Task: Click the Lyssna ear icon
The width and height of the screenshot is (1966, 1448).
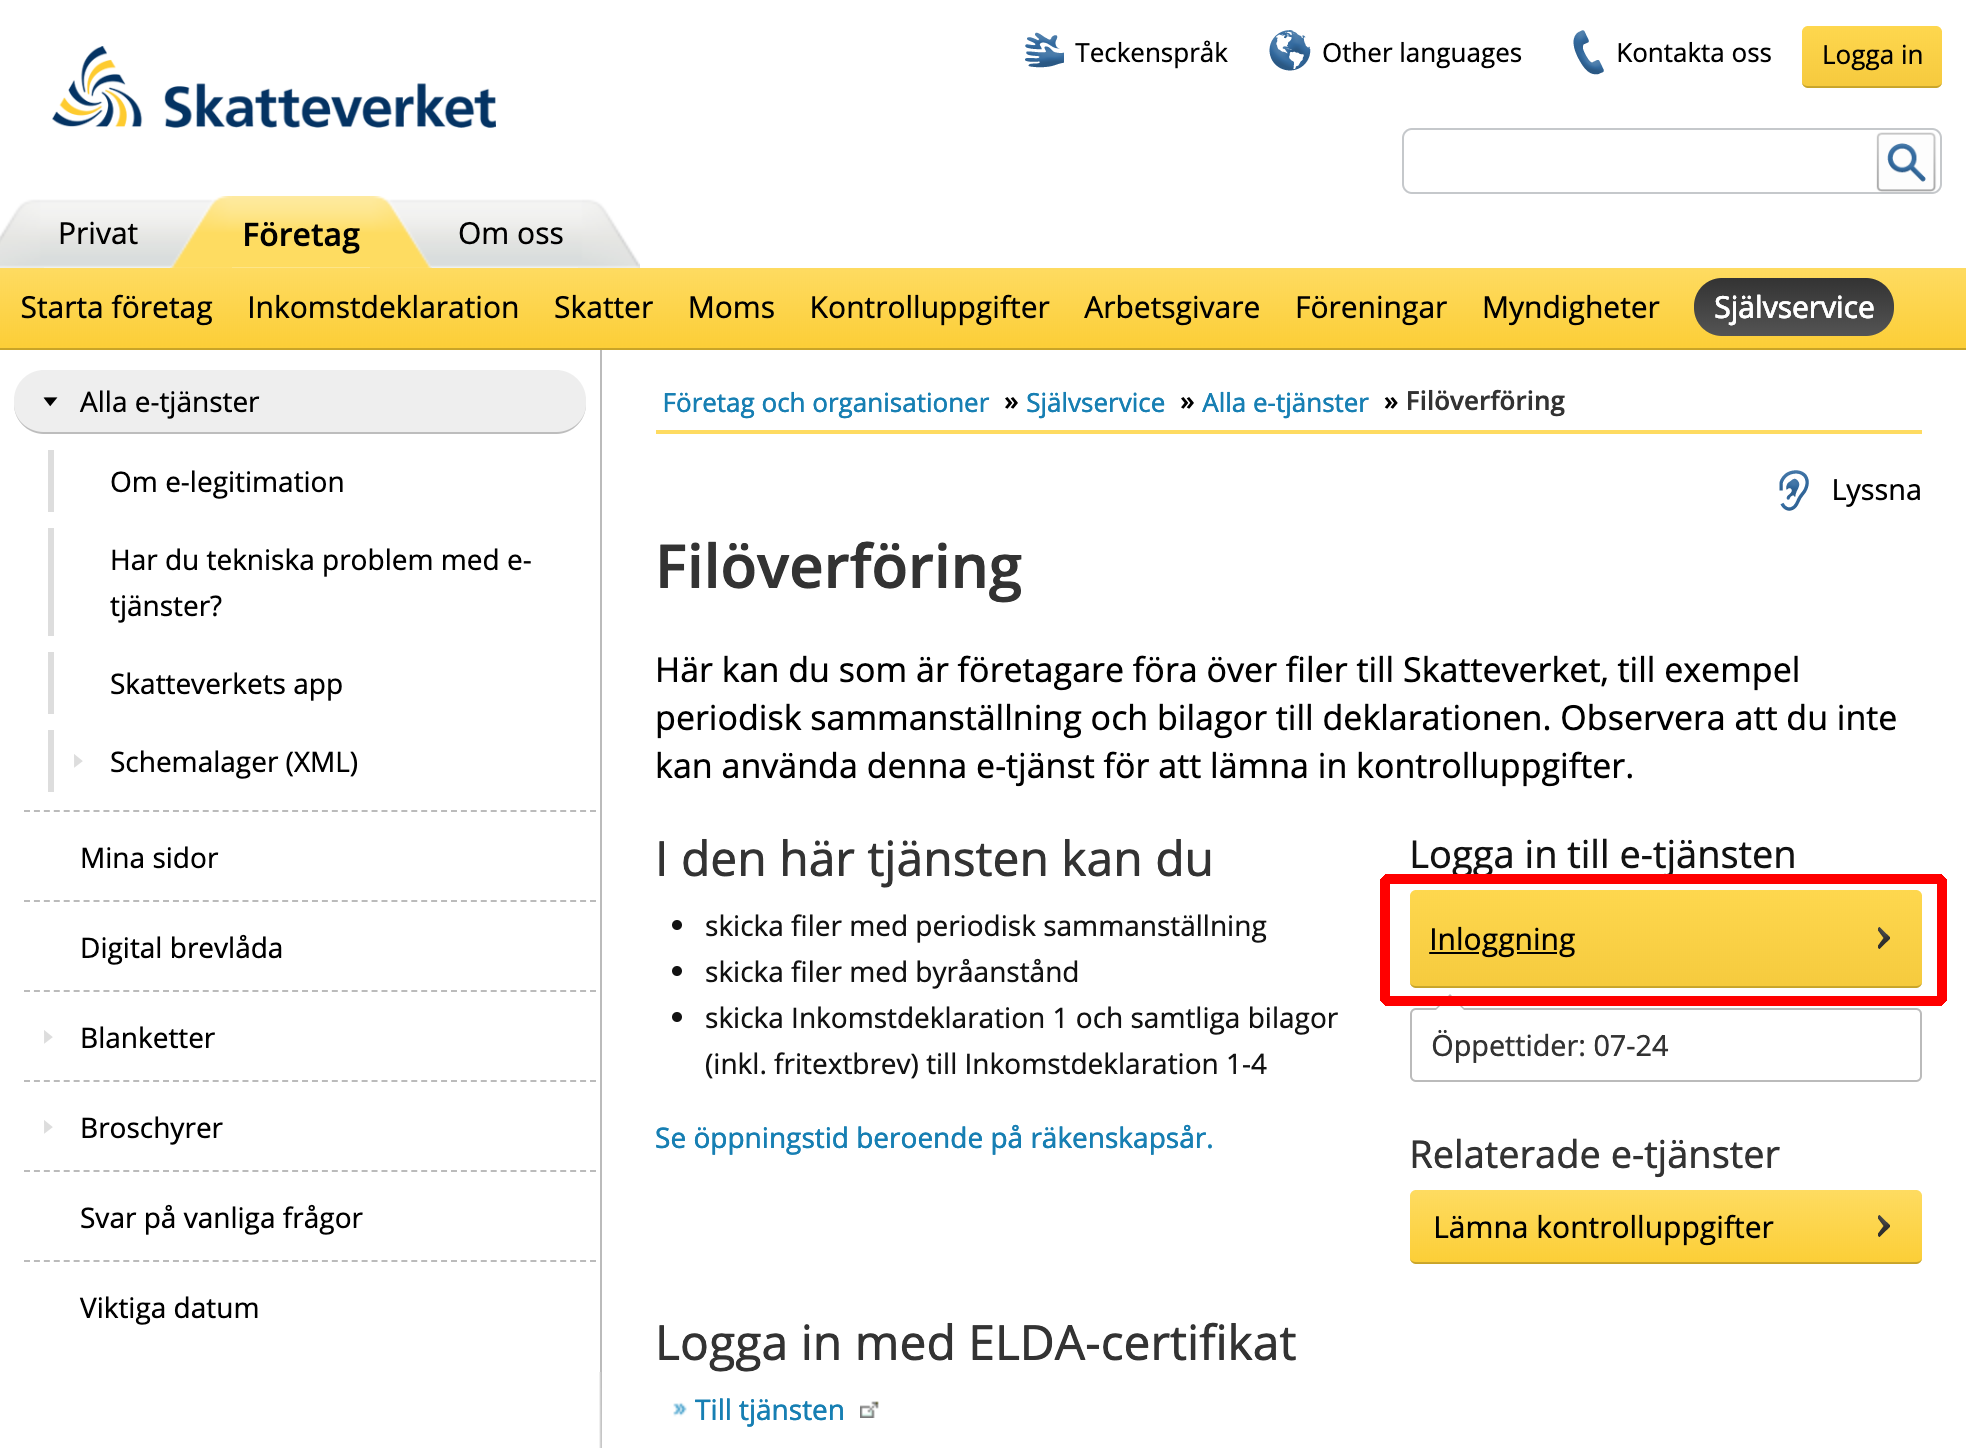Action: coord(1793,490)
